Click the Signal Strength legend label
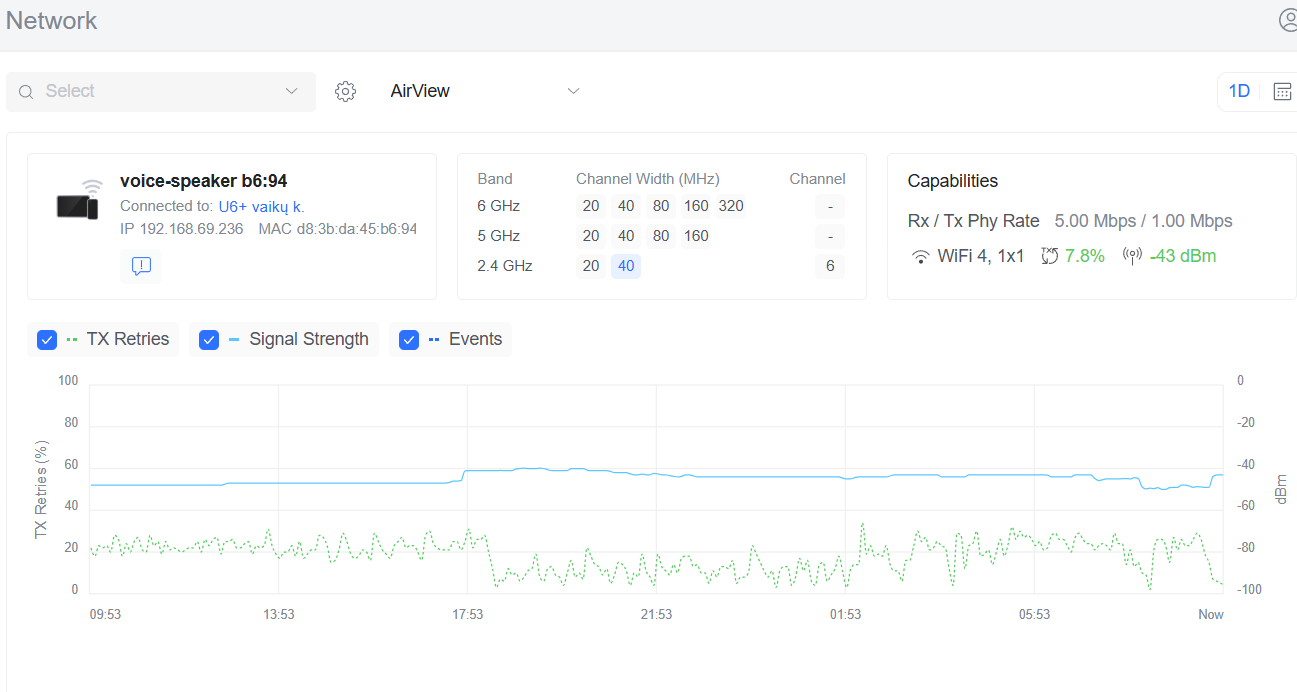Screen dimensions: 1297x692 pos(309,340)
